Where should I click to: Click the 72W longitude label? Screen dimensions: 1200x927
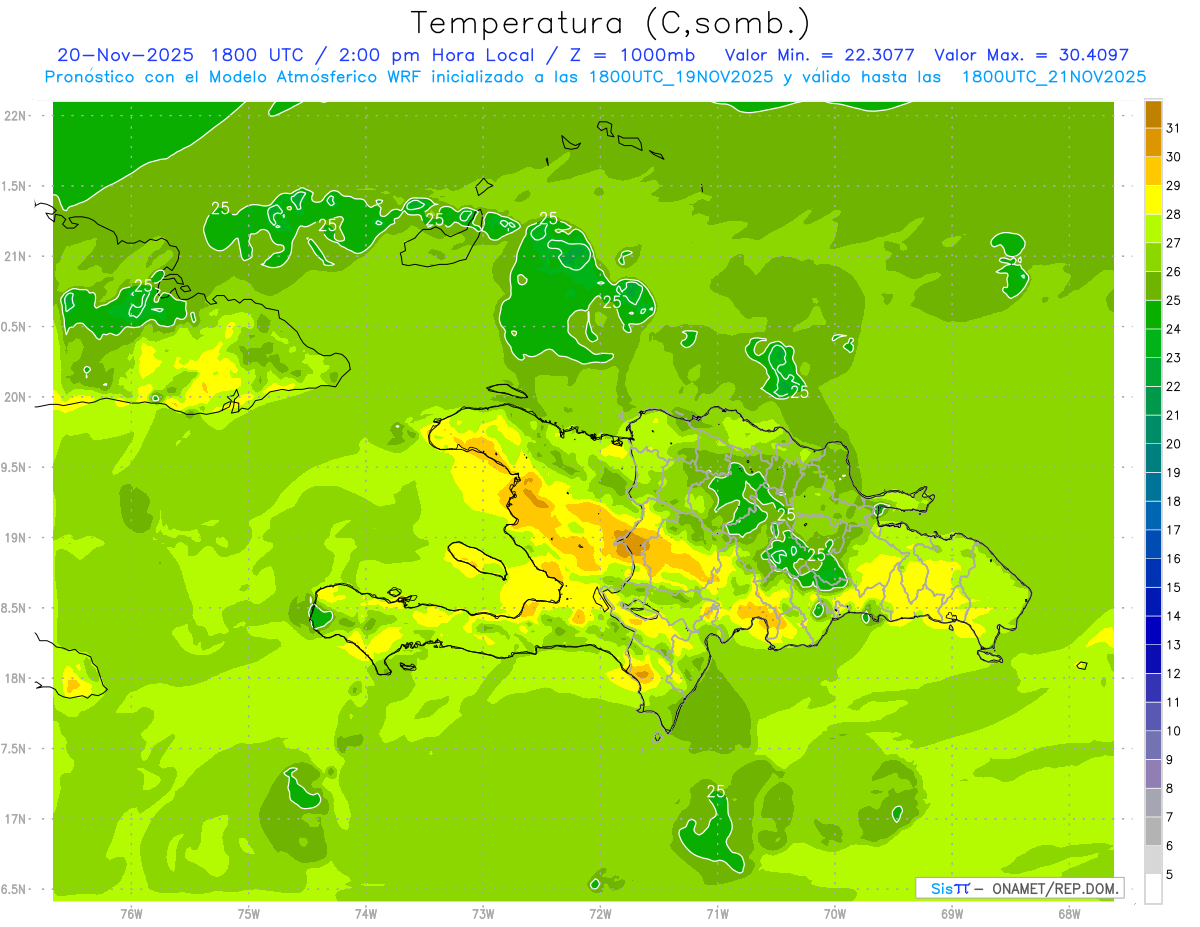click(600, 914)
